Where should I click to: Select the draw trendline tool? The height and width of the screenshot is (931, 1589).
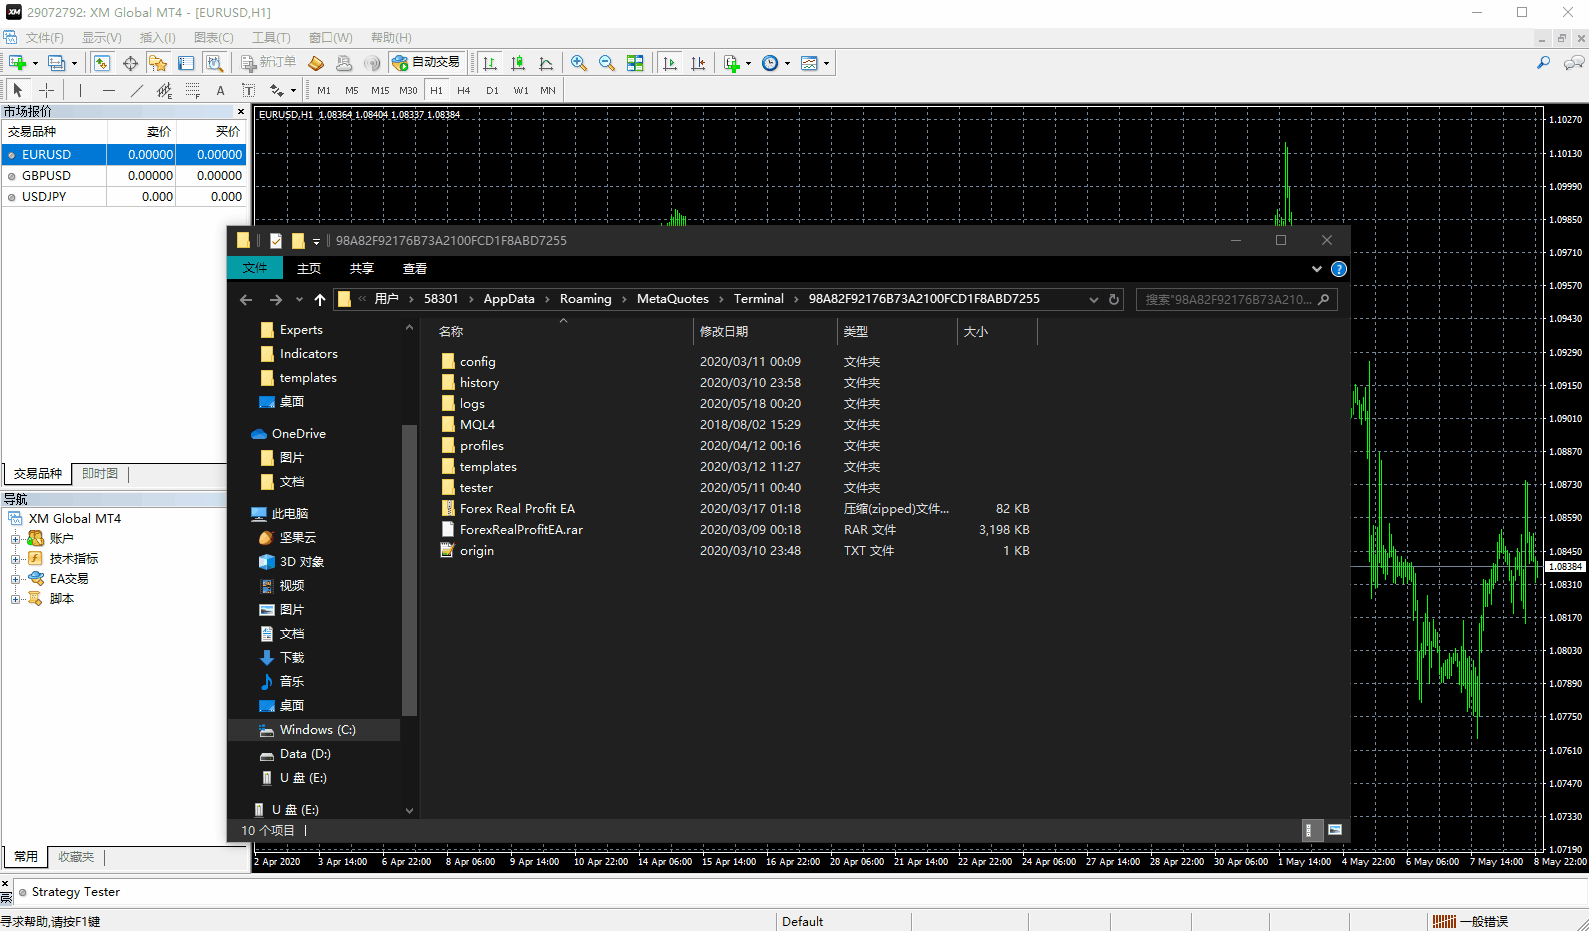(x=137, y=90)
